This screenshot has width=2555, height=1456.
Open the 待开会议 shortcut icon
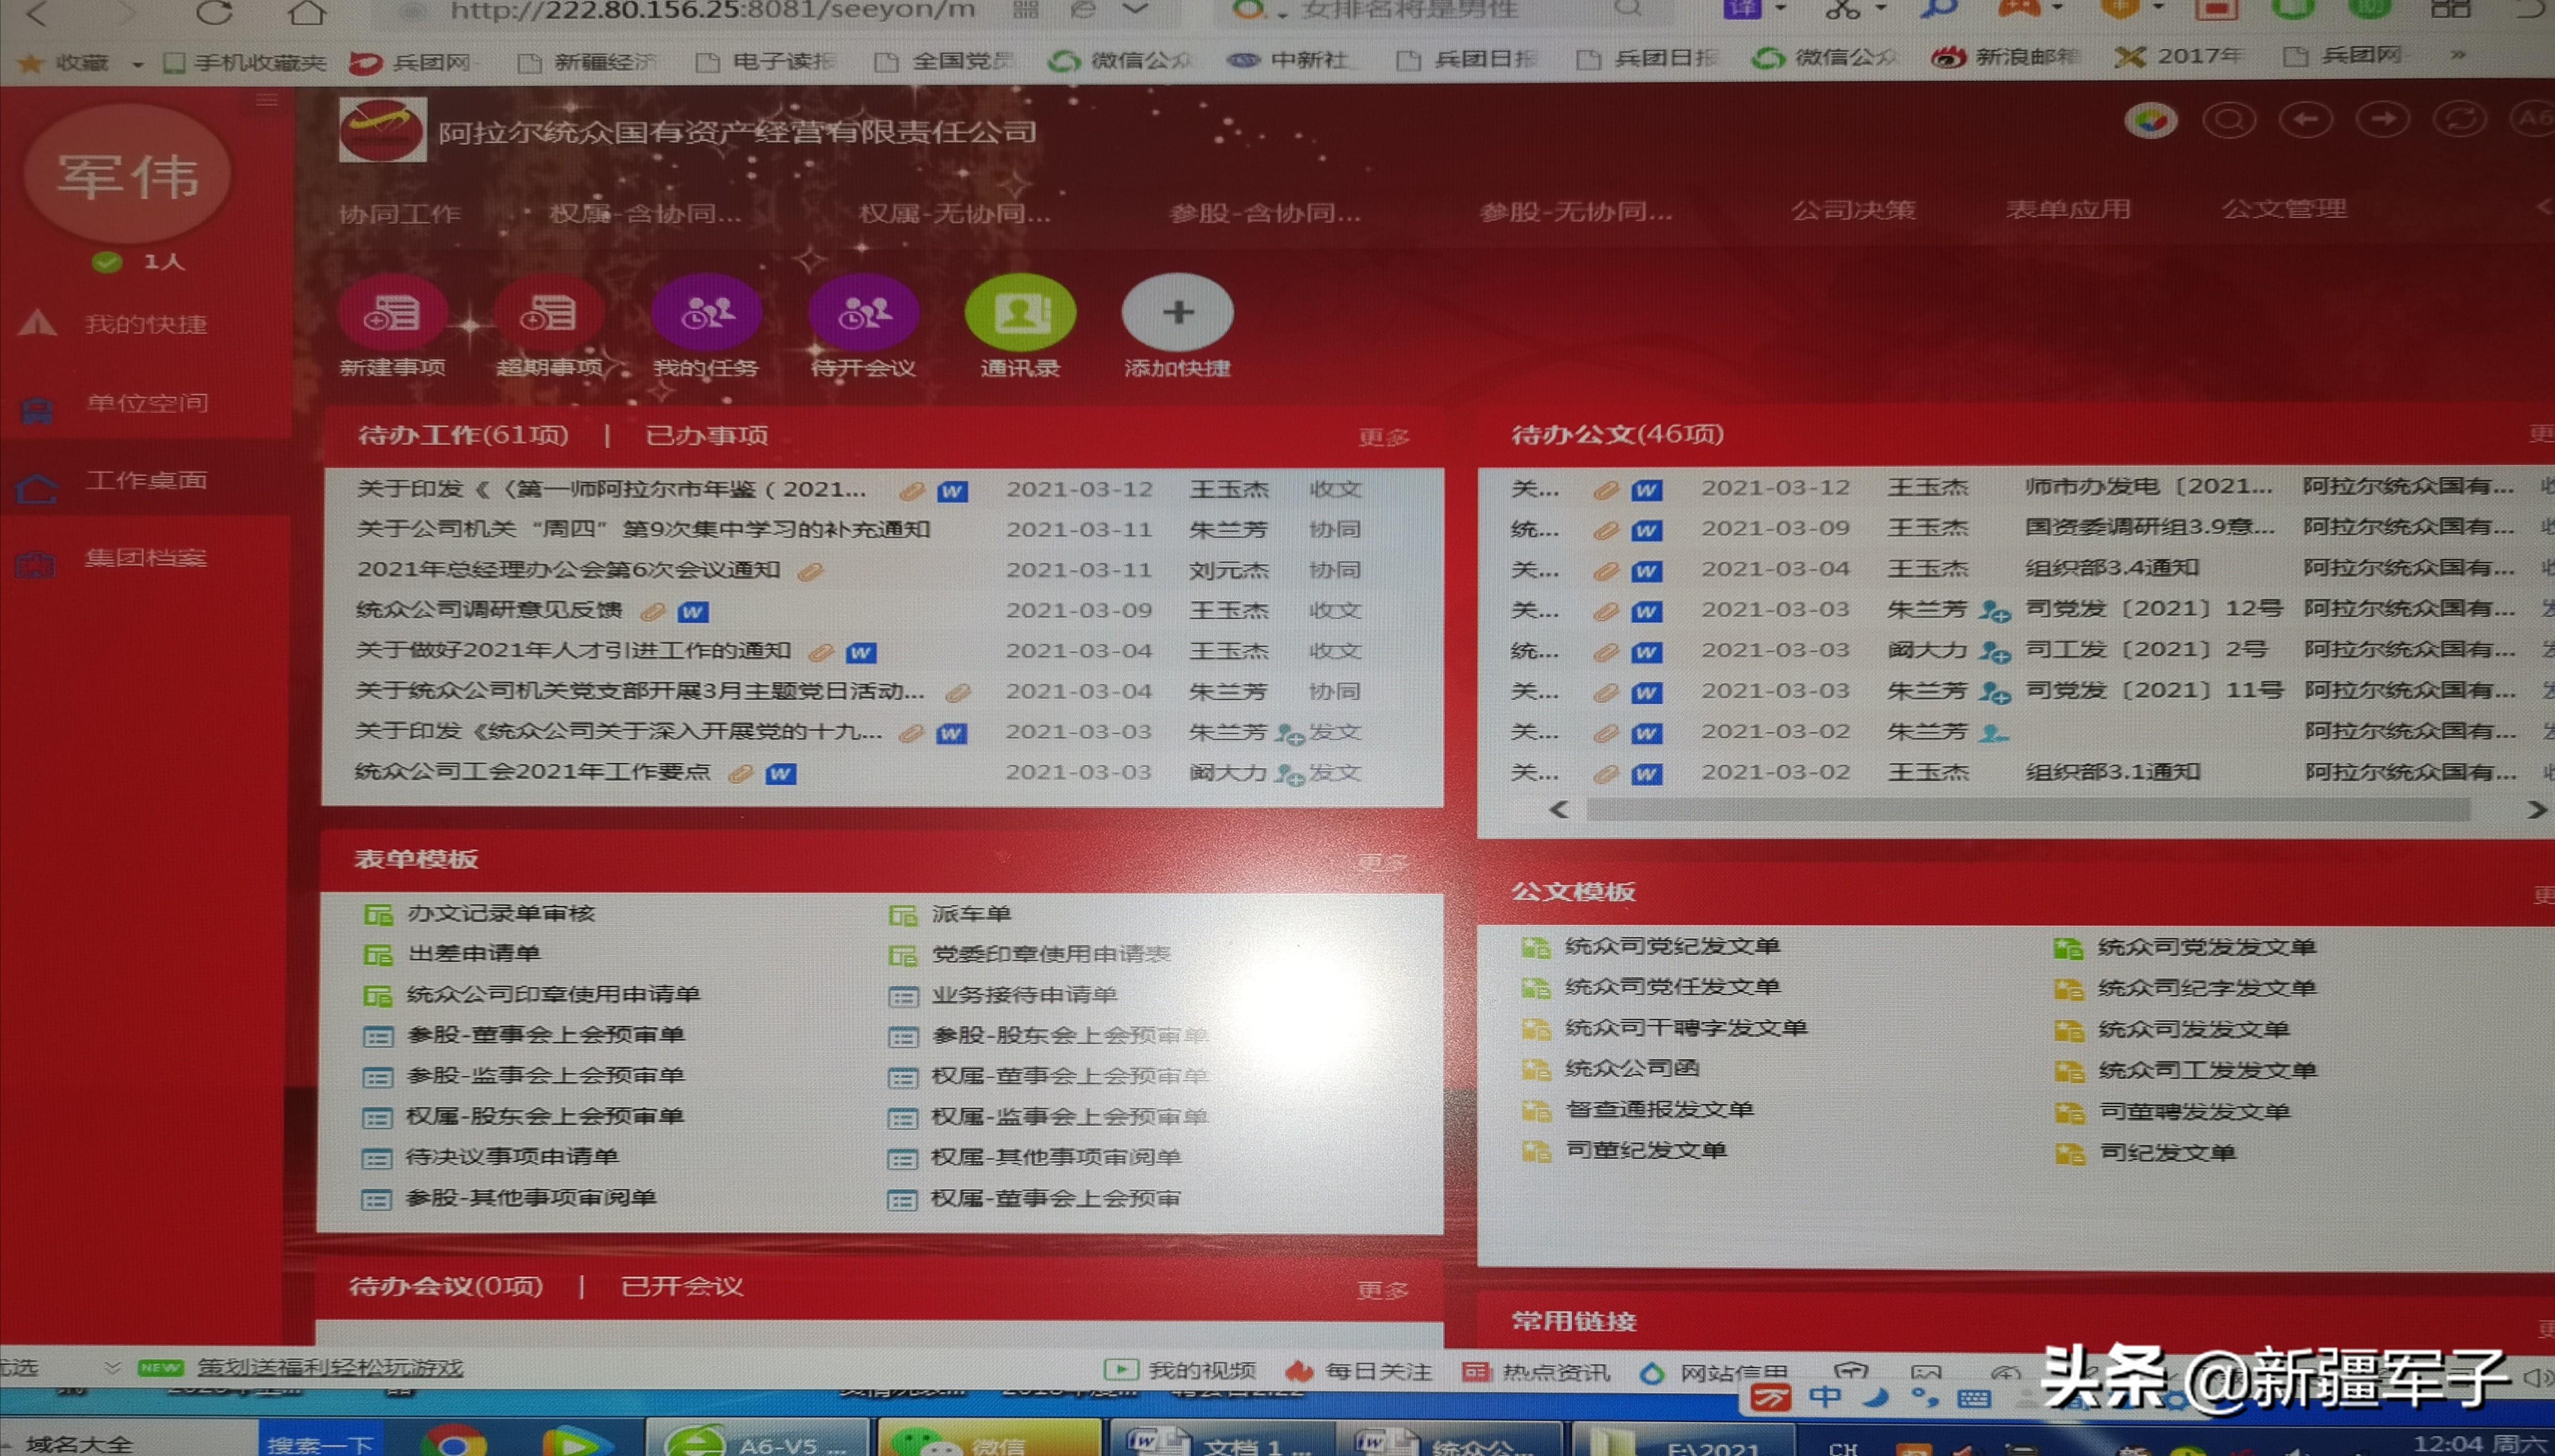(x=863, y=313)
